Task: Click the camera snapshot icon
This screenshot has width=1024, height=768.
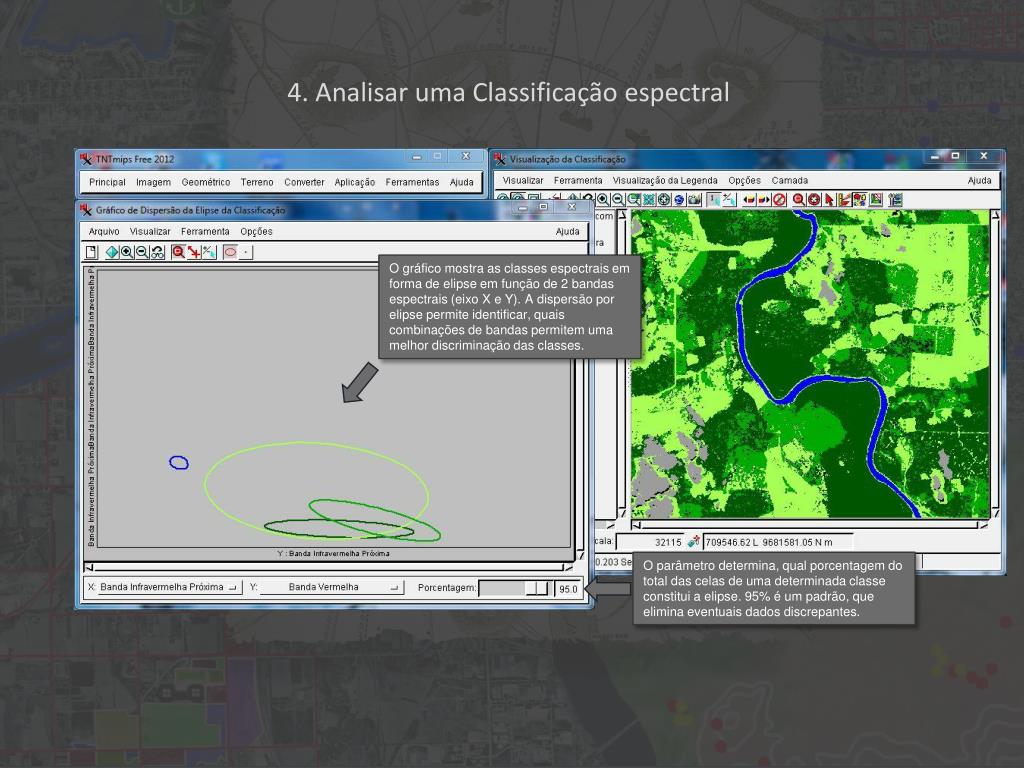Action: click(695, 200)
